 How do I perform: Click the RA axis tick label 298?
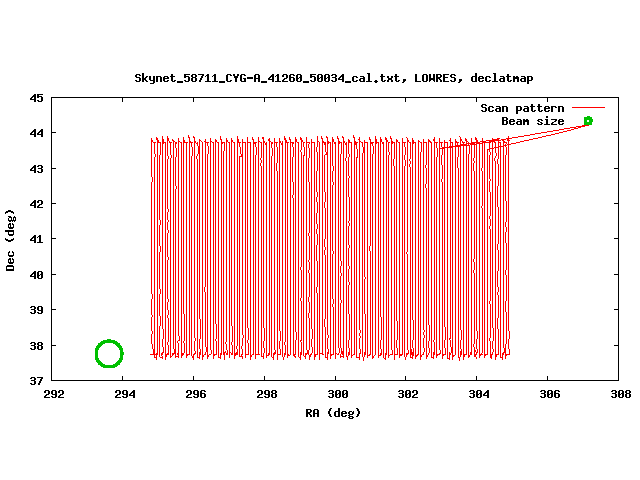click(267, 394)
